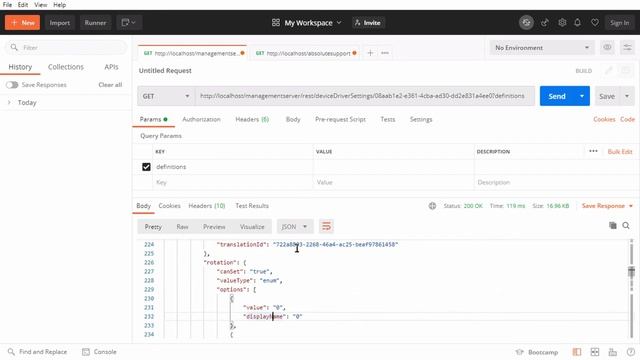Screen dimensions: 640x360
Task: Open the Save button dropdown arrow
Action: click(x=627, y=96)
